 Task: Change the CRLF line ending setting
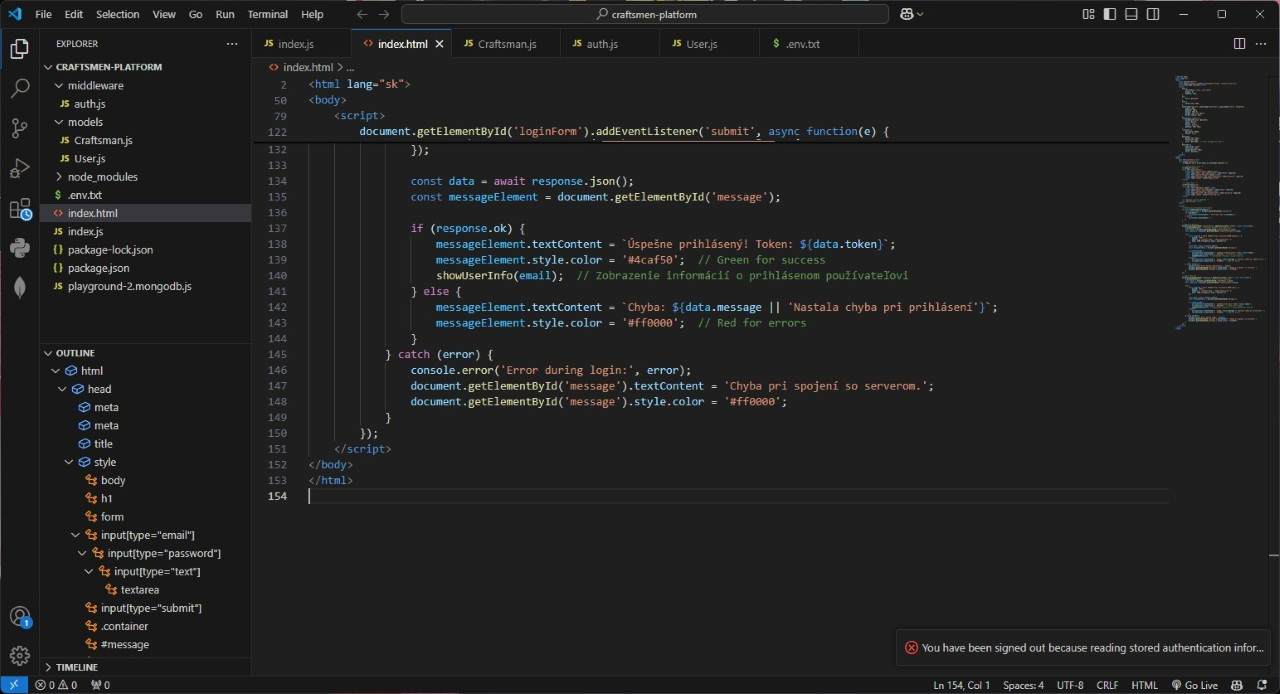coord(1107,685)
